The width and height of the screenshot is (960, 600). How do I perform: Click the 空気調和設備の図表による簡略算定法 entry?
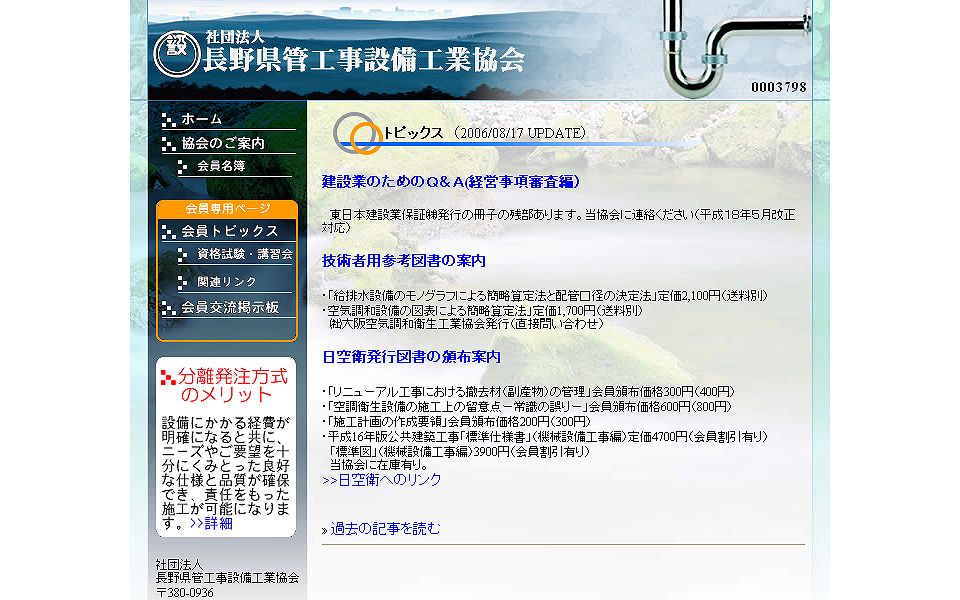pos(482,310)
